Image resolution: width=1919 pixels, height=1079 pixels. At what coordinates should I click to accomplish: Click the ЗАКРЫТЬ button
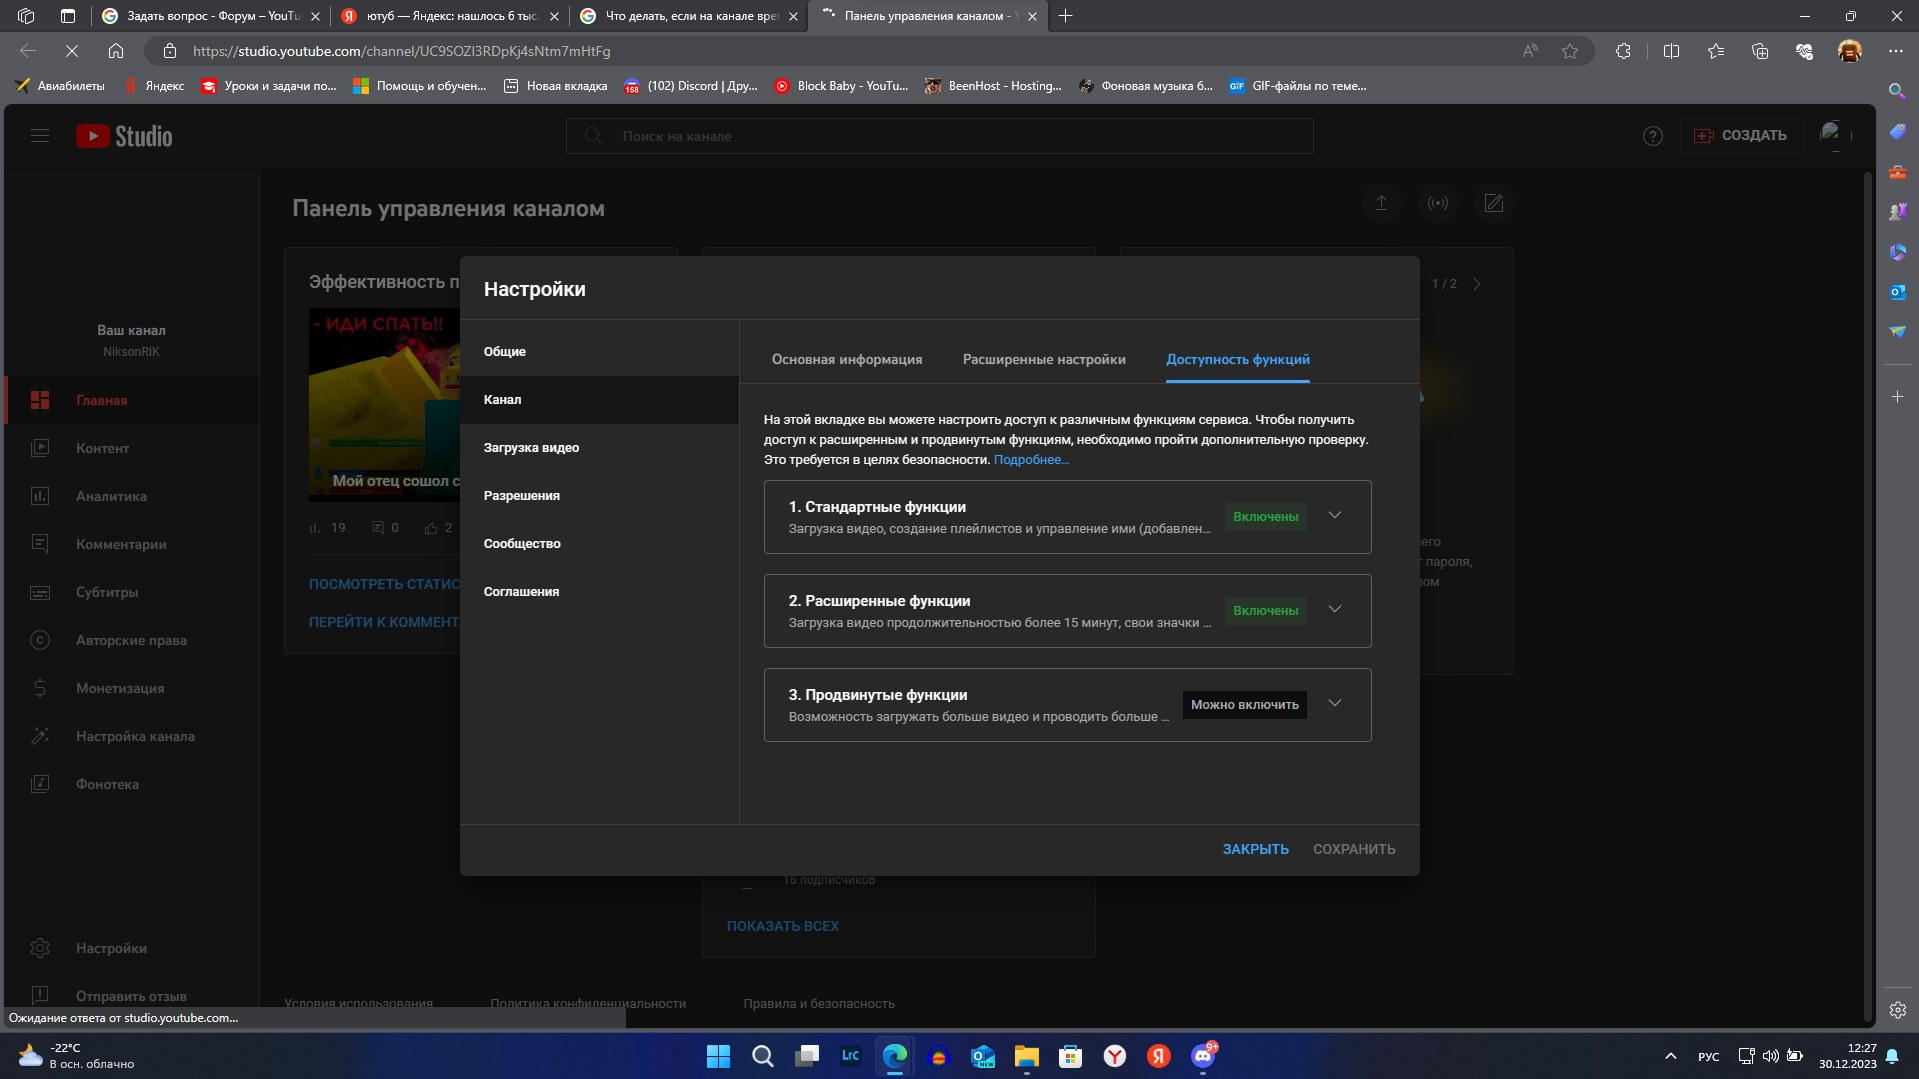pyautogui.click(x=1255, y=849)
